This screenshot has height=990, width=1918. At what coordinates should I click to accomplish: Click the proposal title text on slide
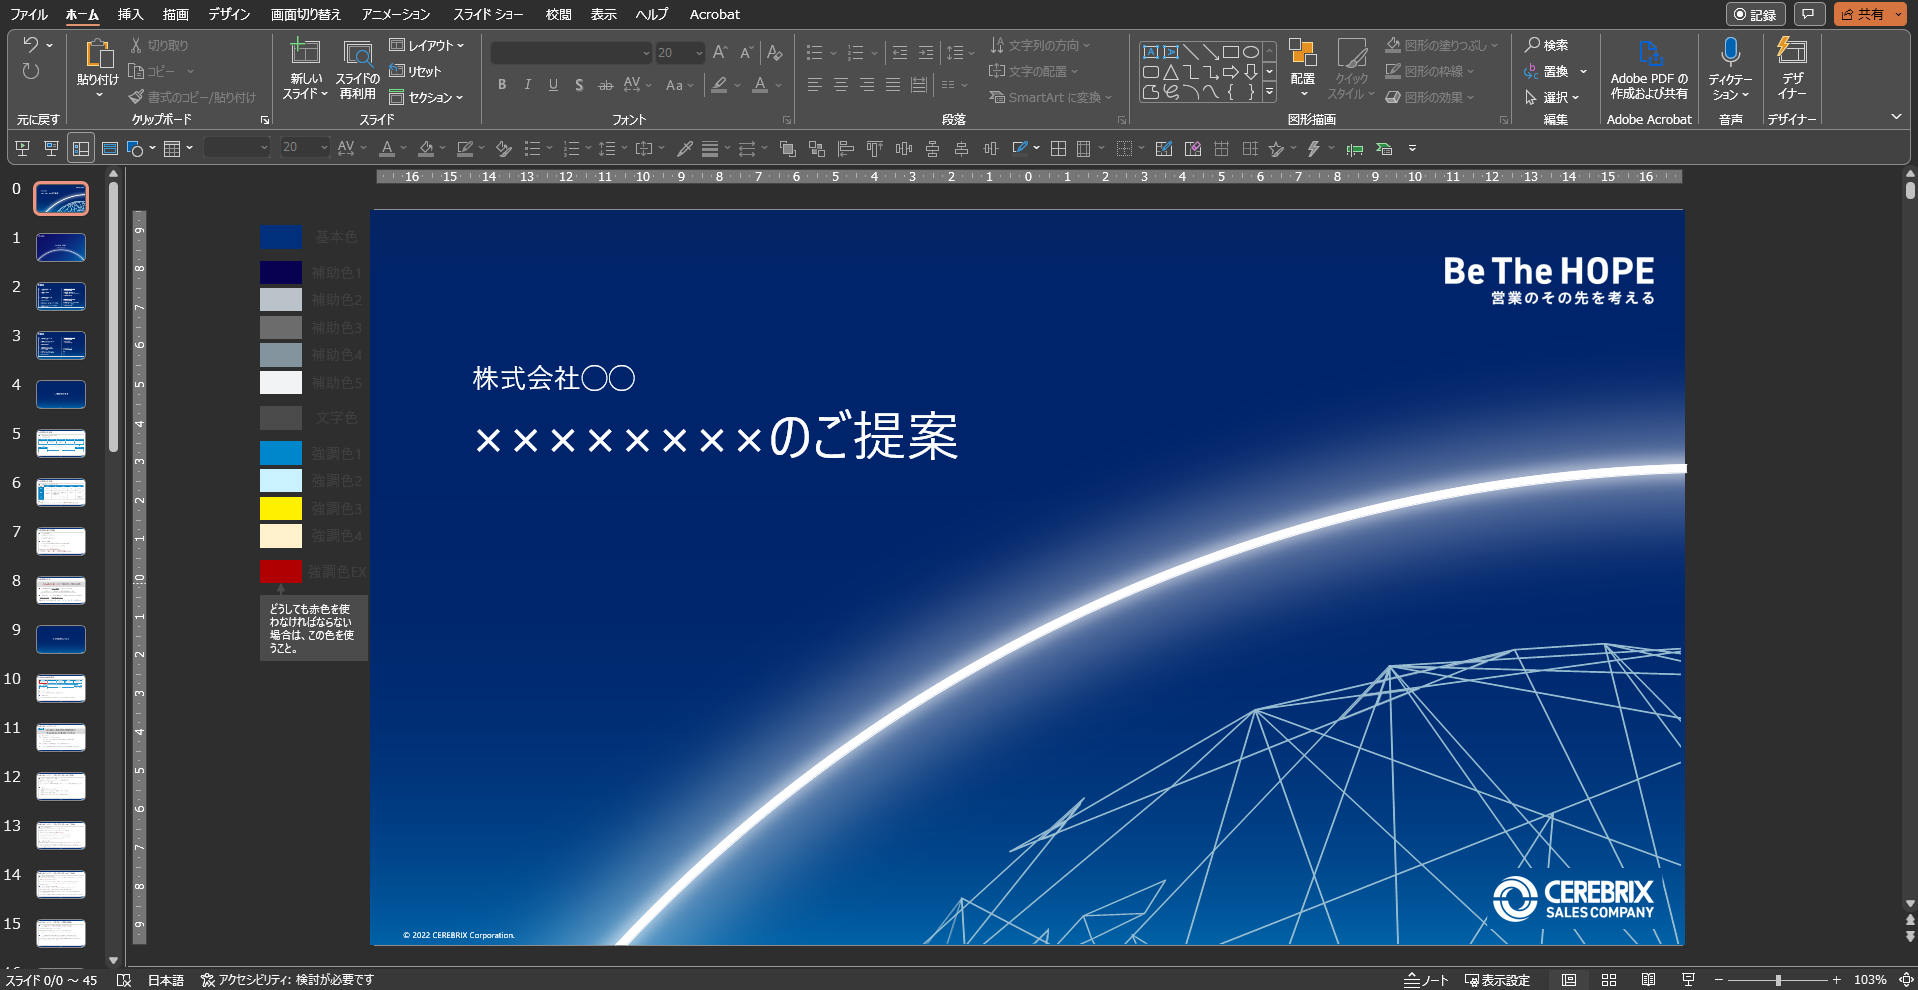pos(716,437)
